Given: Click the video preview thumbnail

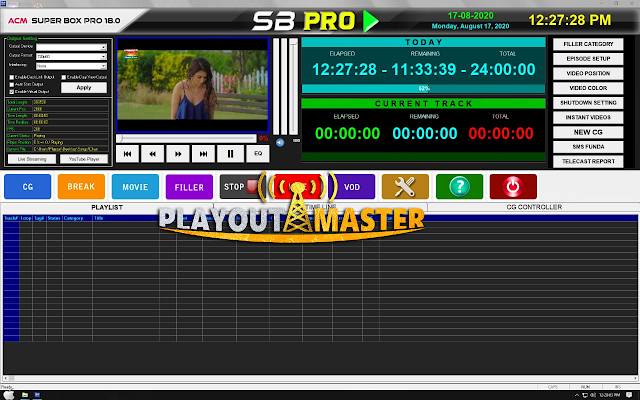Looking at the screenshot, I should click(x=193, y=85).
